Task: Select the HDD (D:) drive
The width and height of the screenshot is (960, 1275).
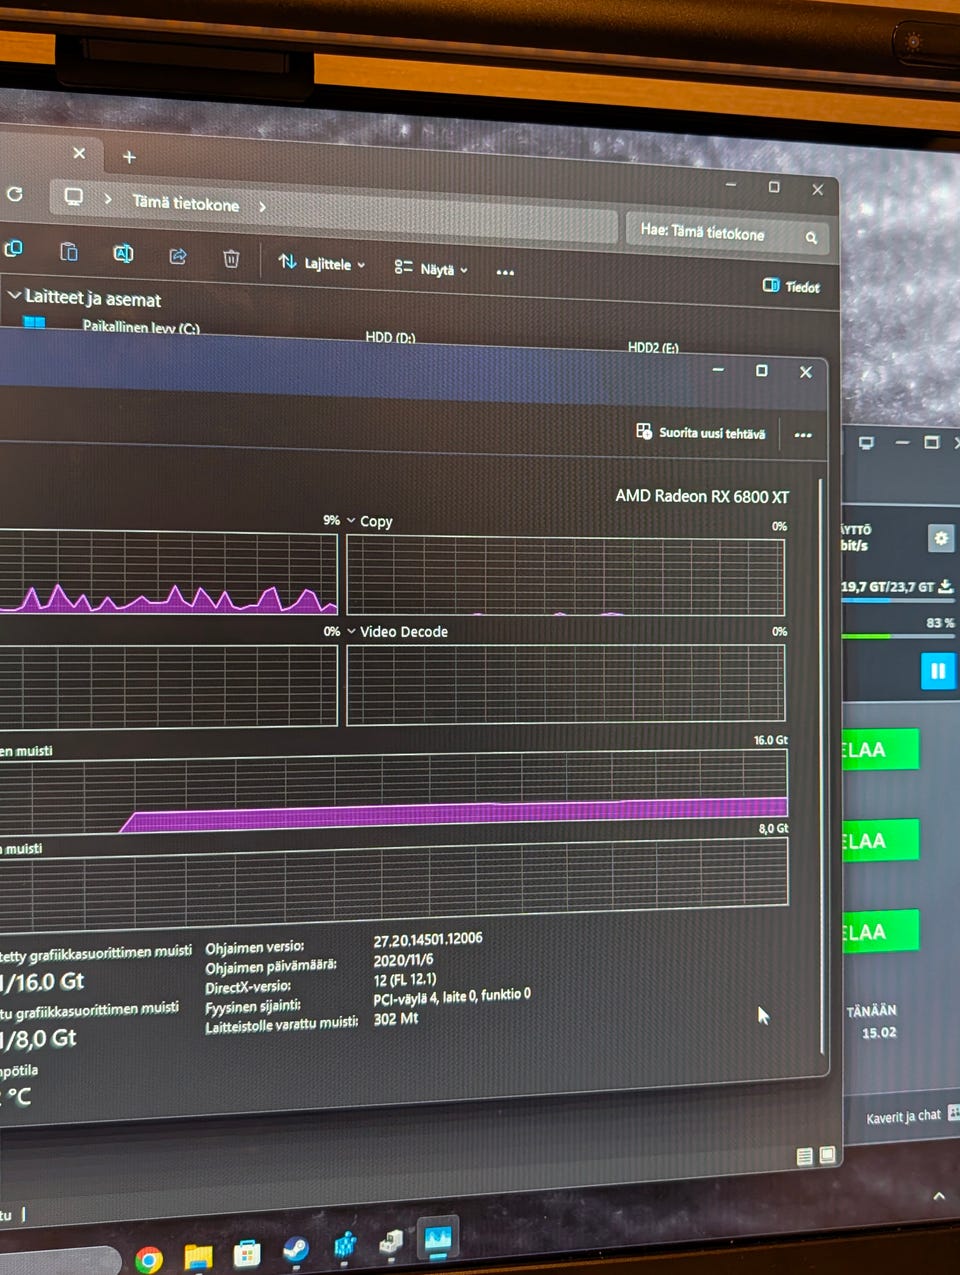Action: point(390,337)
